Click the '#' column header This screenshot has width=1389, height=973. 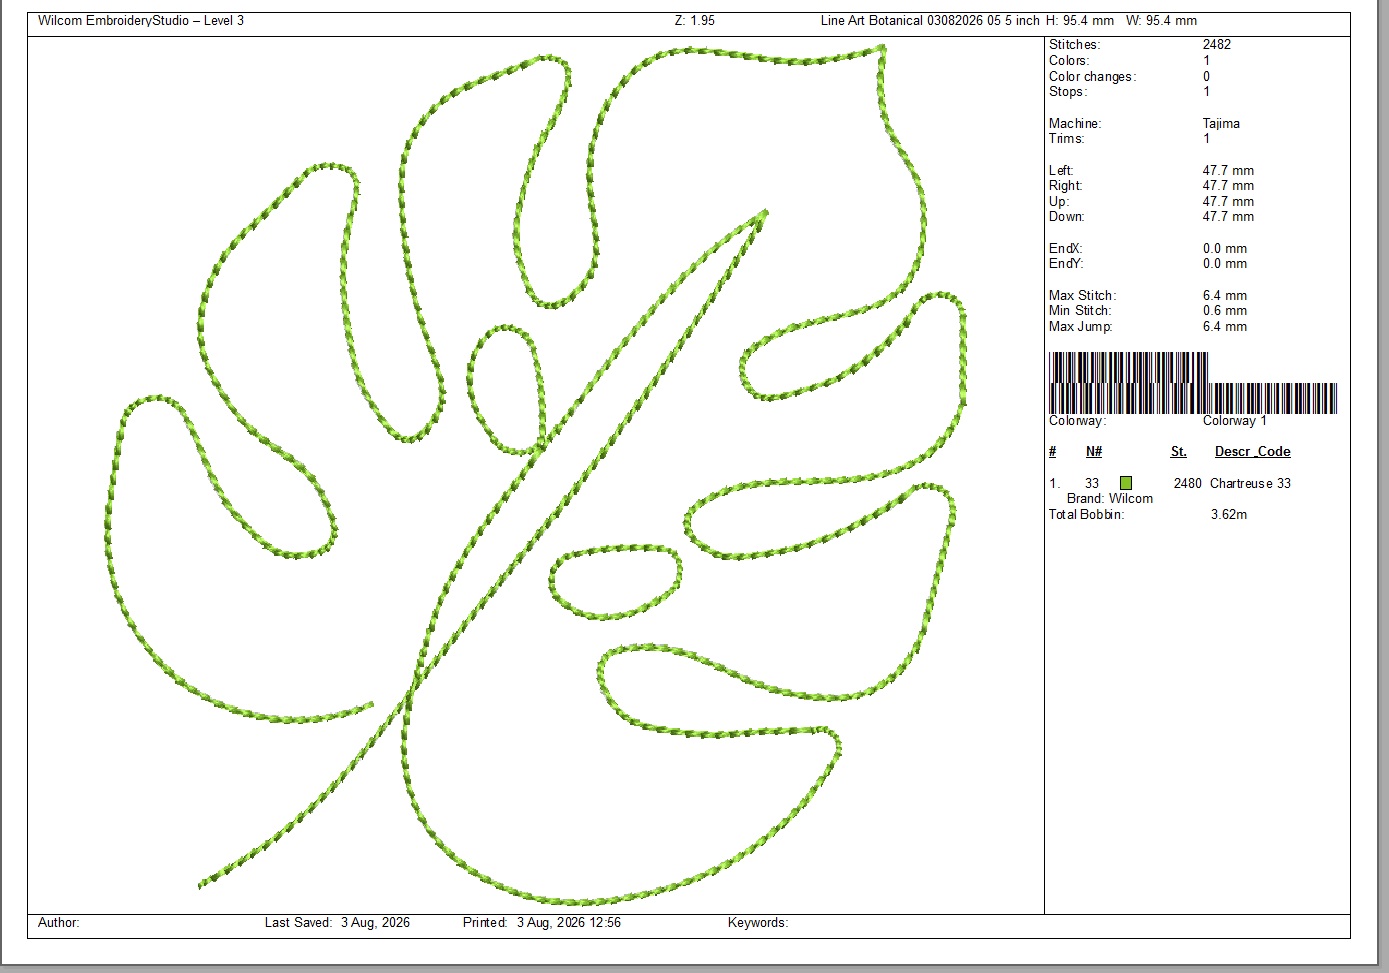pos(1052,451)
